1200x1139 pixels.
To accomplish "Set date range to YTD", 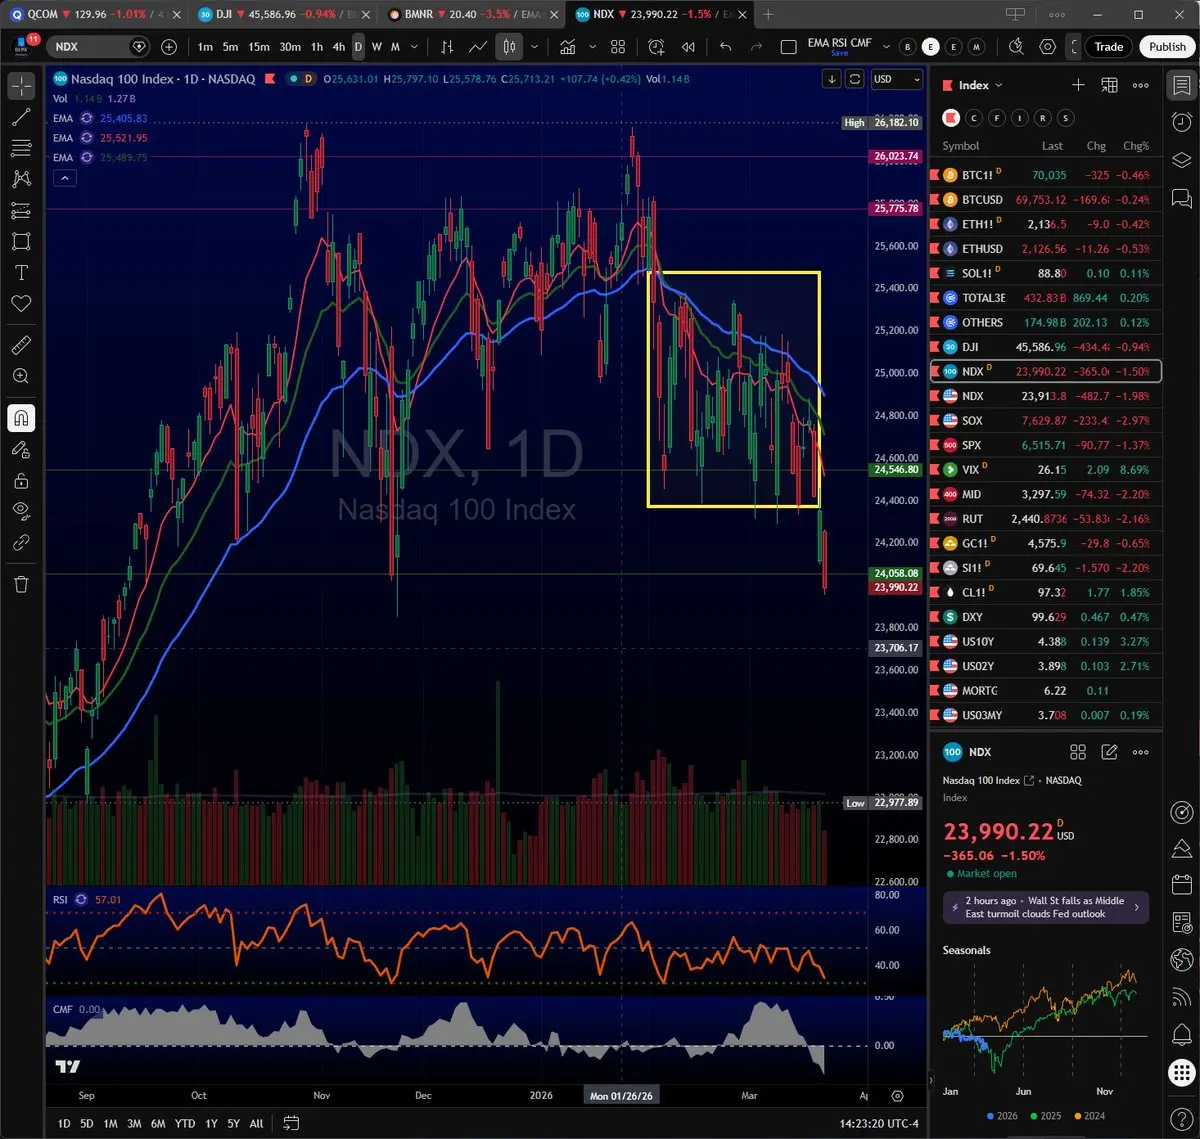I will (184, 1123).
